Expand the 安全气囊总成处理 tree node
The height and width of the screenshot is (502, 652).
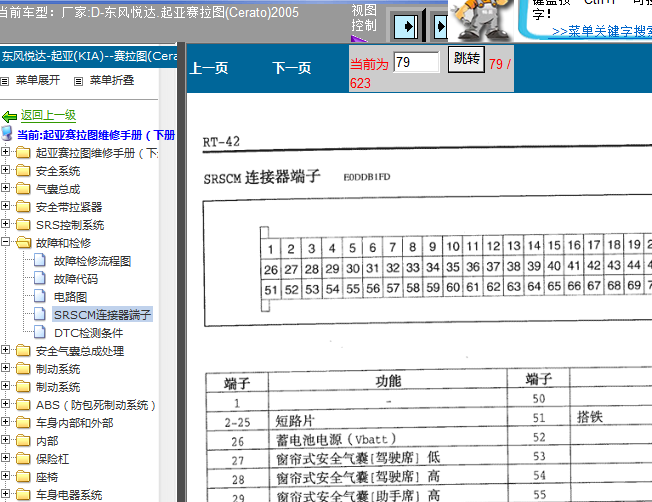click(5, 350)
